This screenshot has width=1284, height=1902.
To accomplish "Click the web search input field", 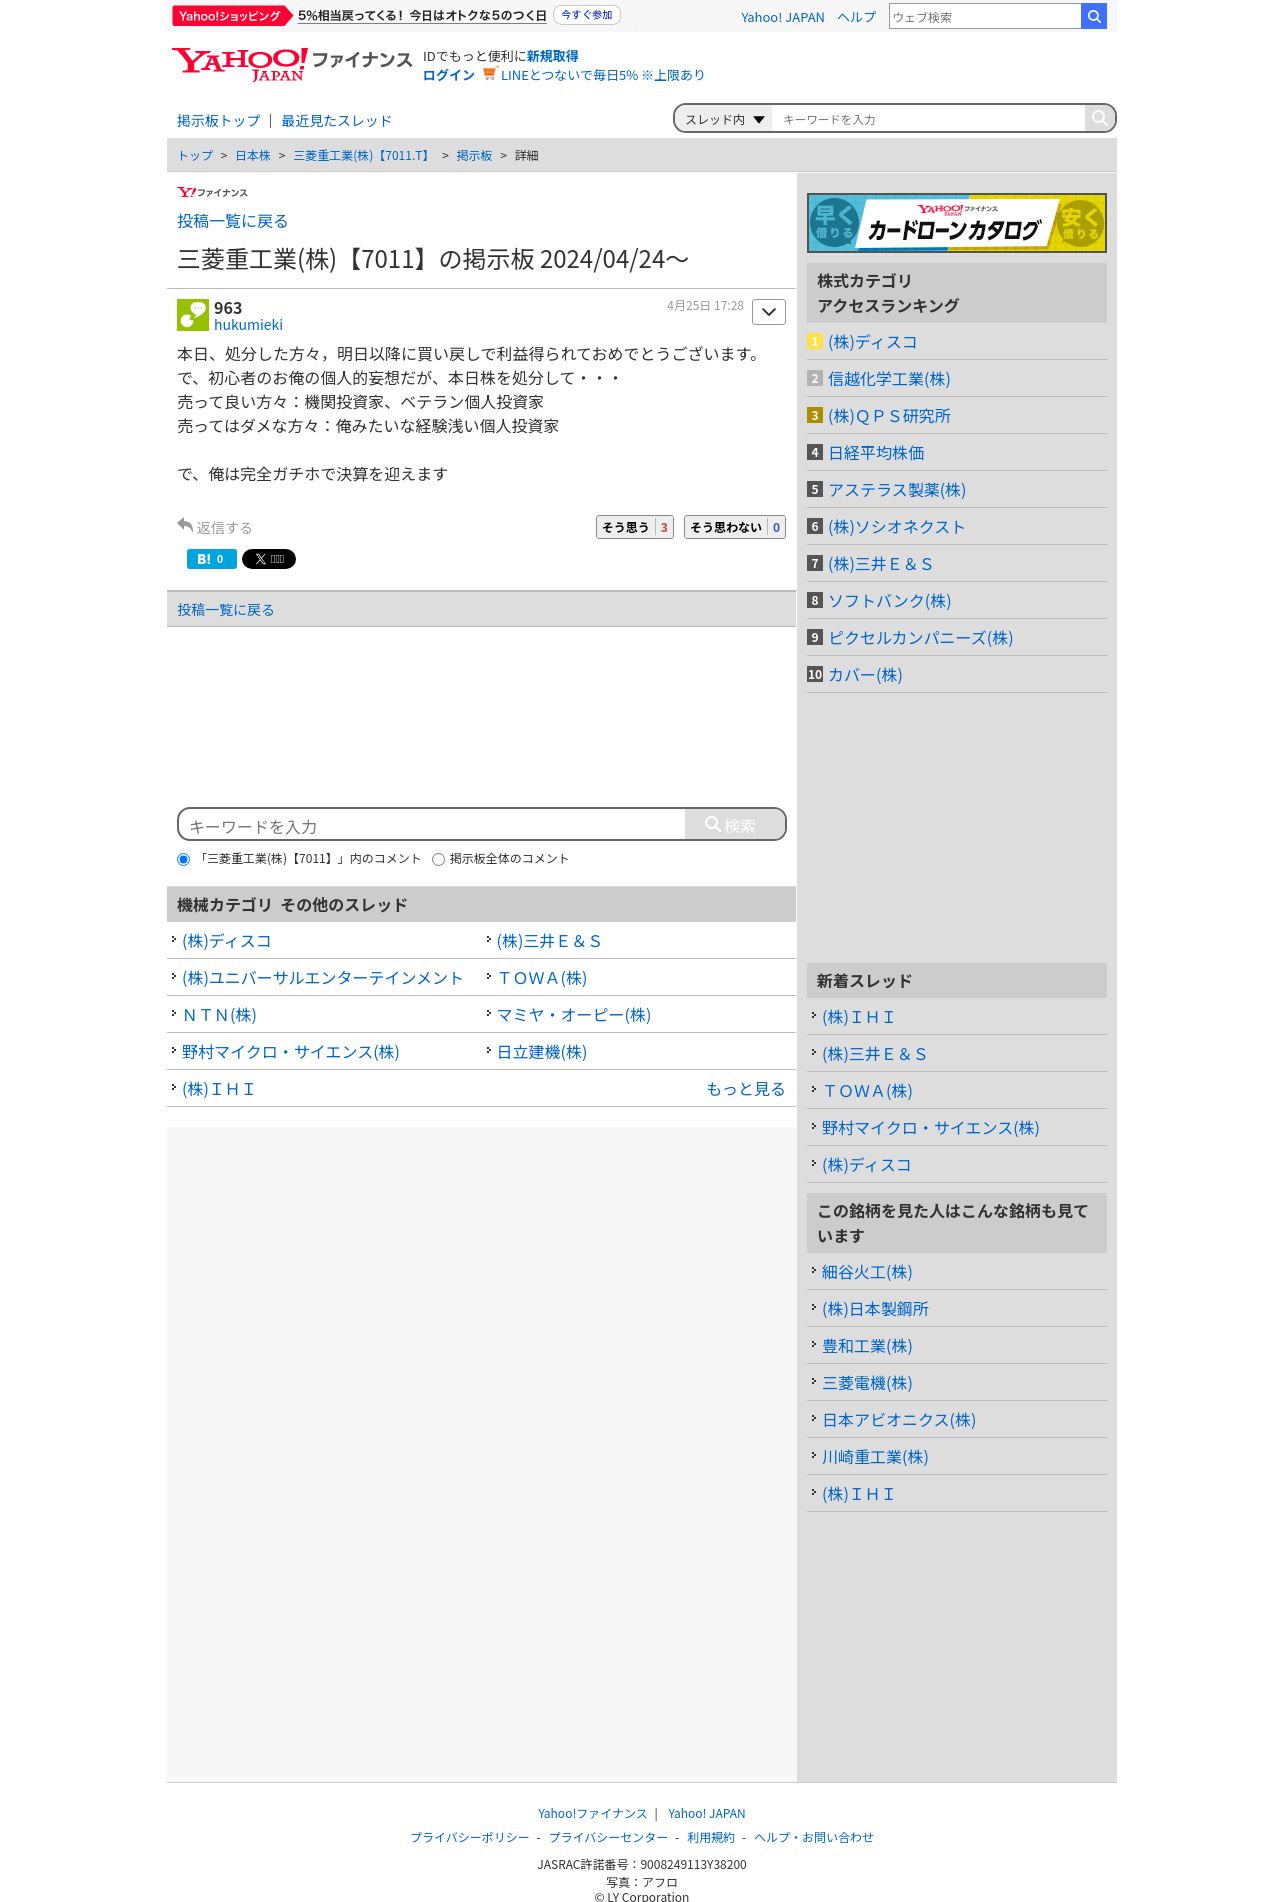I will pyautogui.click(x=985, y=16).
